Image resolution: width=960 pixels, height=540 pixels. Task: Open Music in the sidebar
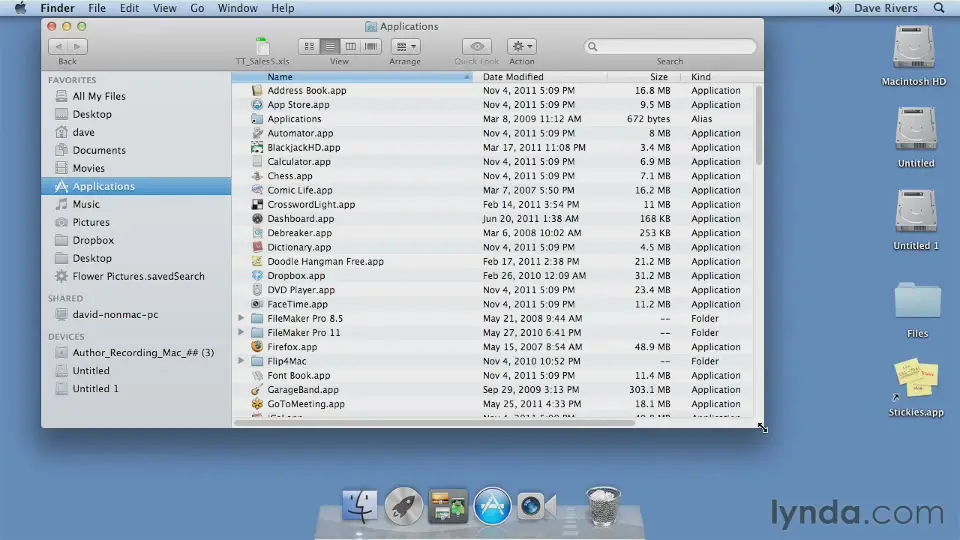(86, 204)
